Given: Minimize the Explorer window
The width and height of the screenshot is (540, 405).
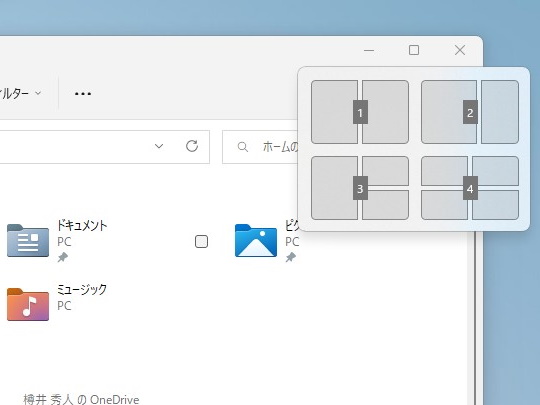Looking at the screenshot, I should tap(369, 50).
